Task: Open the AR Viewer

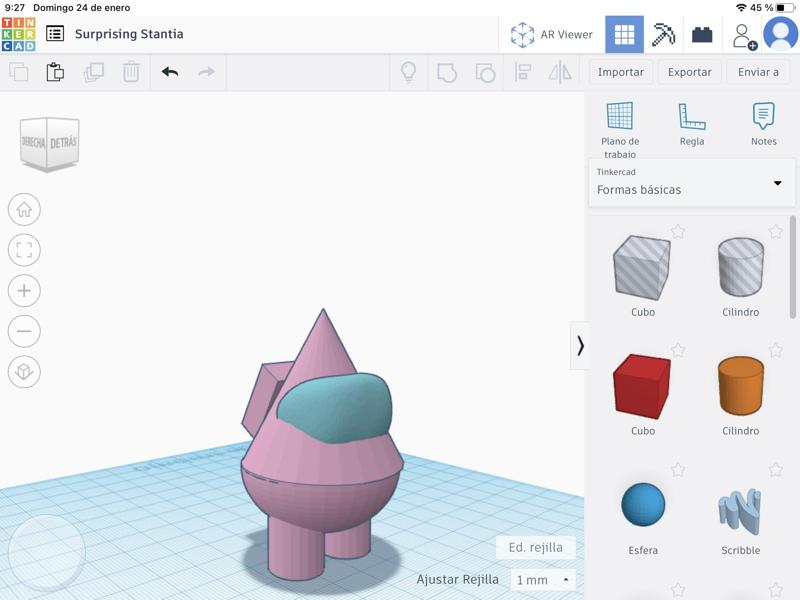Action: pyautogui.click(x=551, y=34)
